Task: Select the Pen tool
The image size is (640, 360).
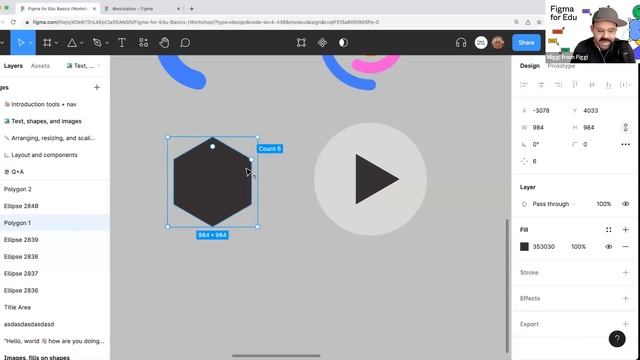Action: tap(97, 42)
